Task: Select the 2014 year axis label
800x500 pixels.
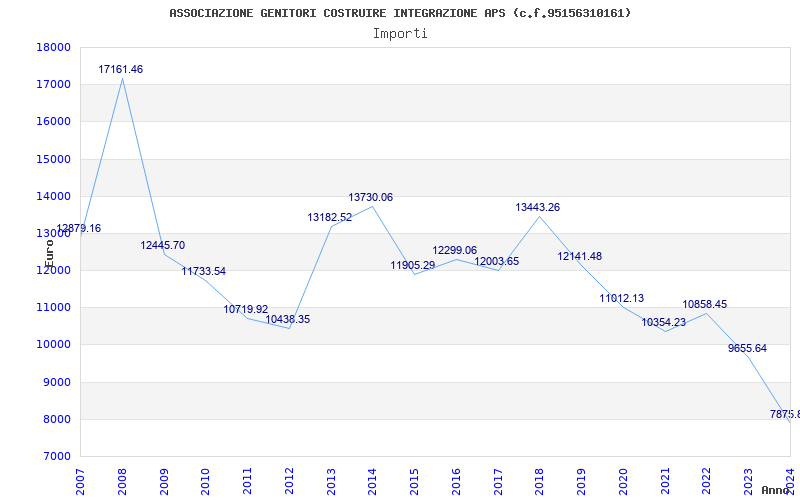Action: [372, 482]
